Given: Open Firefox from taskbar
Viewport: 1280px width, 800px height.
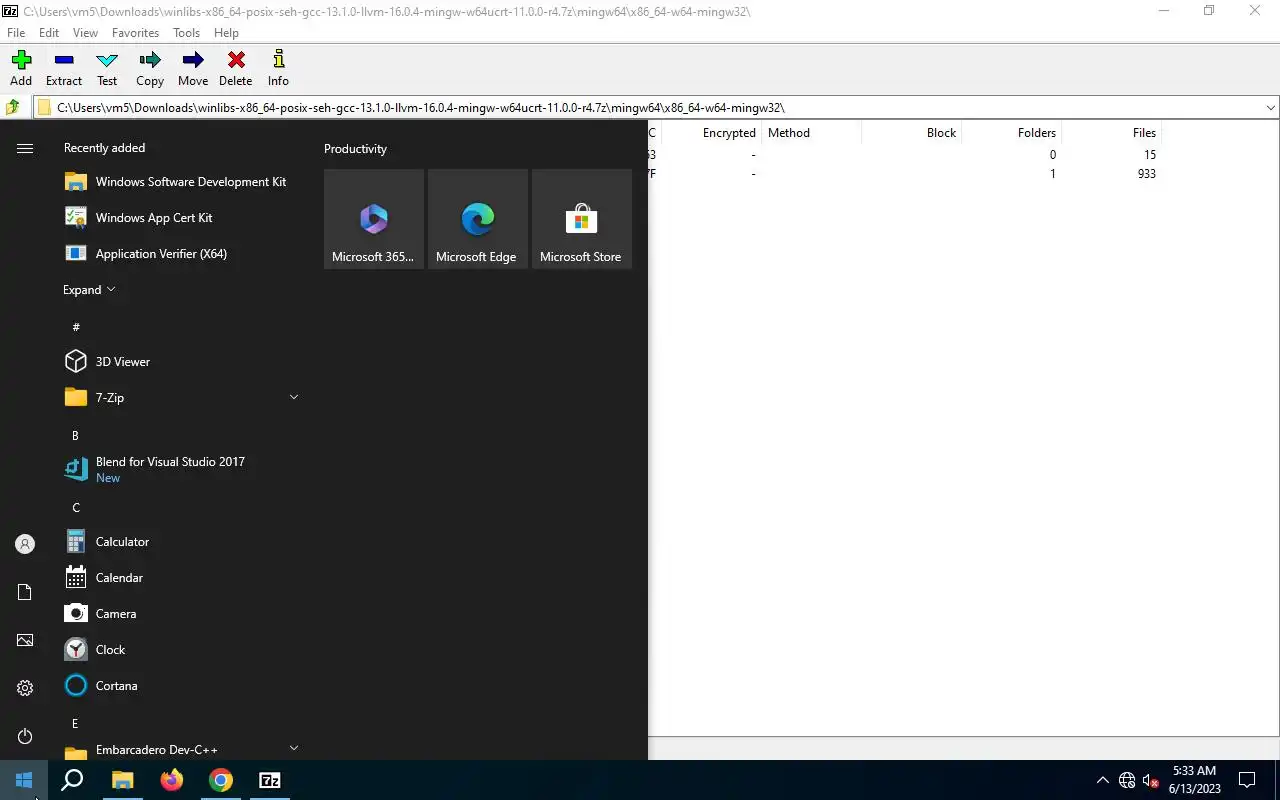Looking at the screenshot, I should pyautogui.click(x=171, y=780).
